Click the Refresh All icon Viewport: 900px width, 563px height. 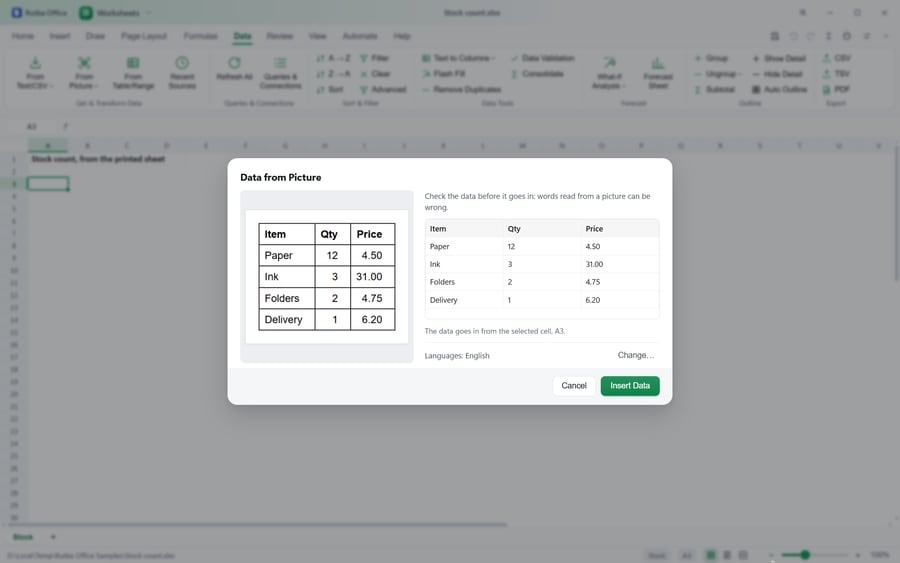[234, 69]
